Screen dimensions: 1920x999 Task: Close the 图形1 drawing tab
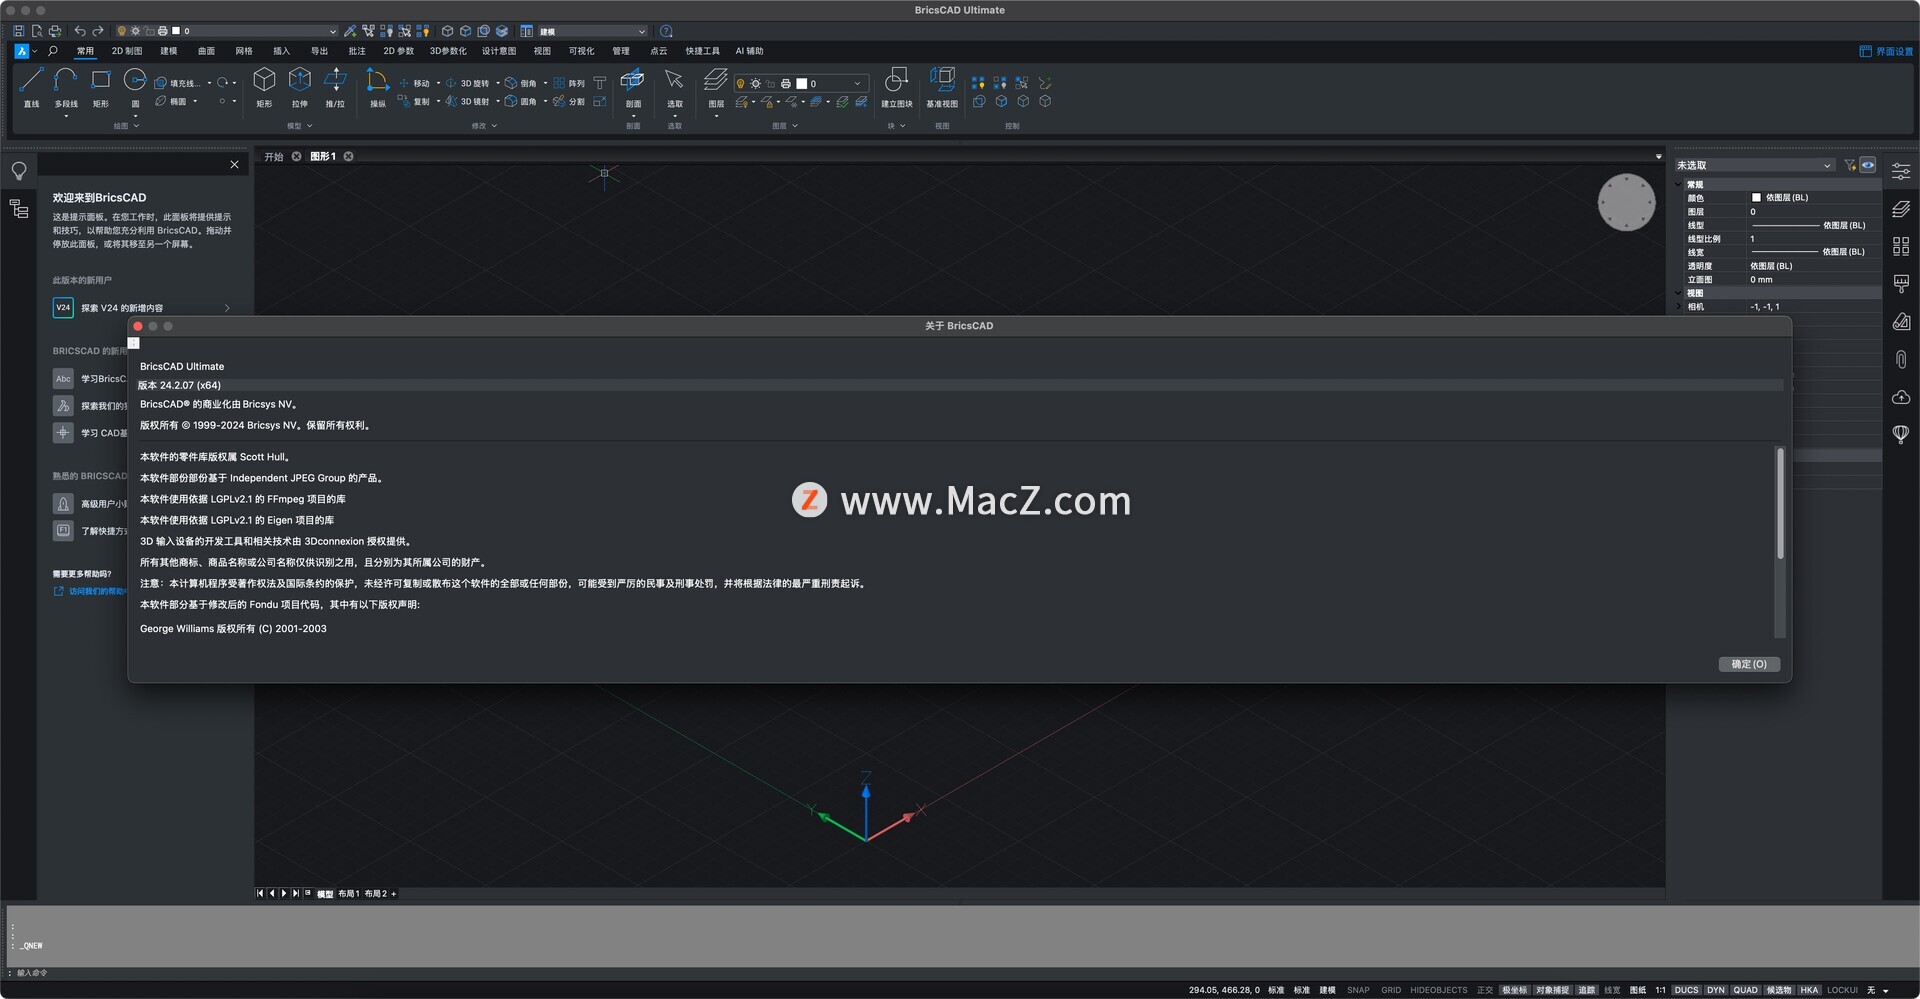pyautogui.click(x=348, y=157)
